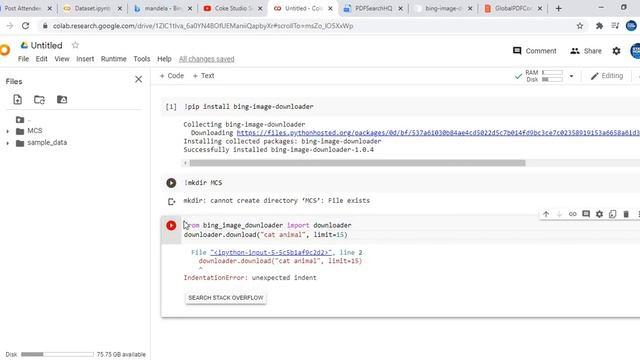The height and width of the screenshot is (360, 640).
Task: Select the sample_data folder
Action: [47, 142]
